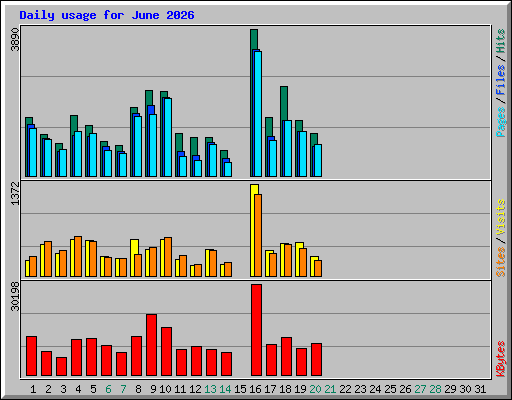Image resolution: width=512 pixels, height=400 pixels.
Task: Click the green Hits bar for day 18
Action: (284, 103)
